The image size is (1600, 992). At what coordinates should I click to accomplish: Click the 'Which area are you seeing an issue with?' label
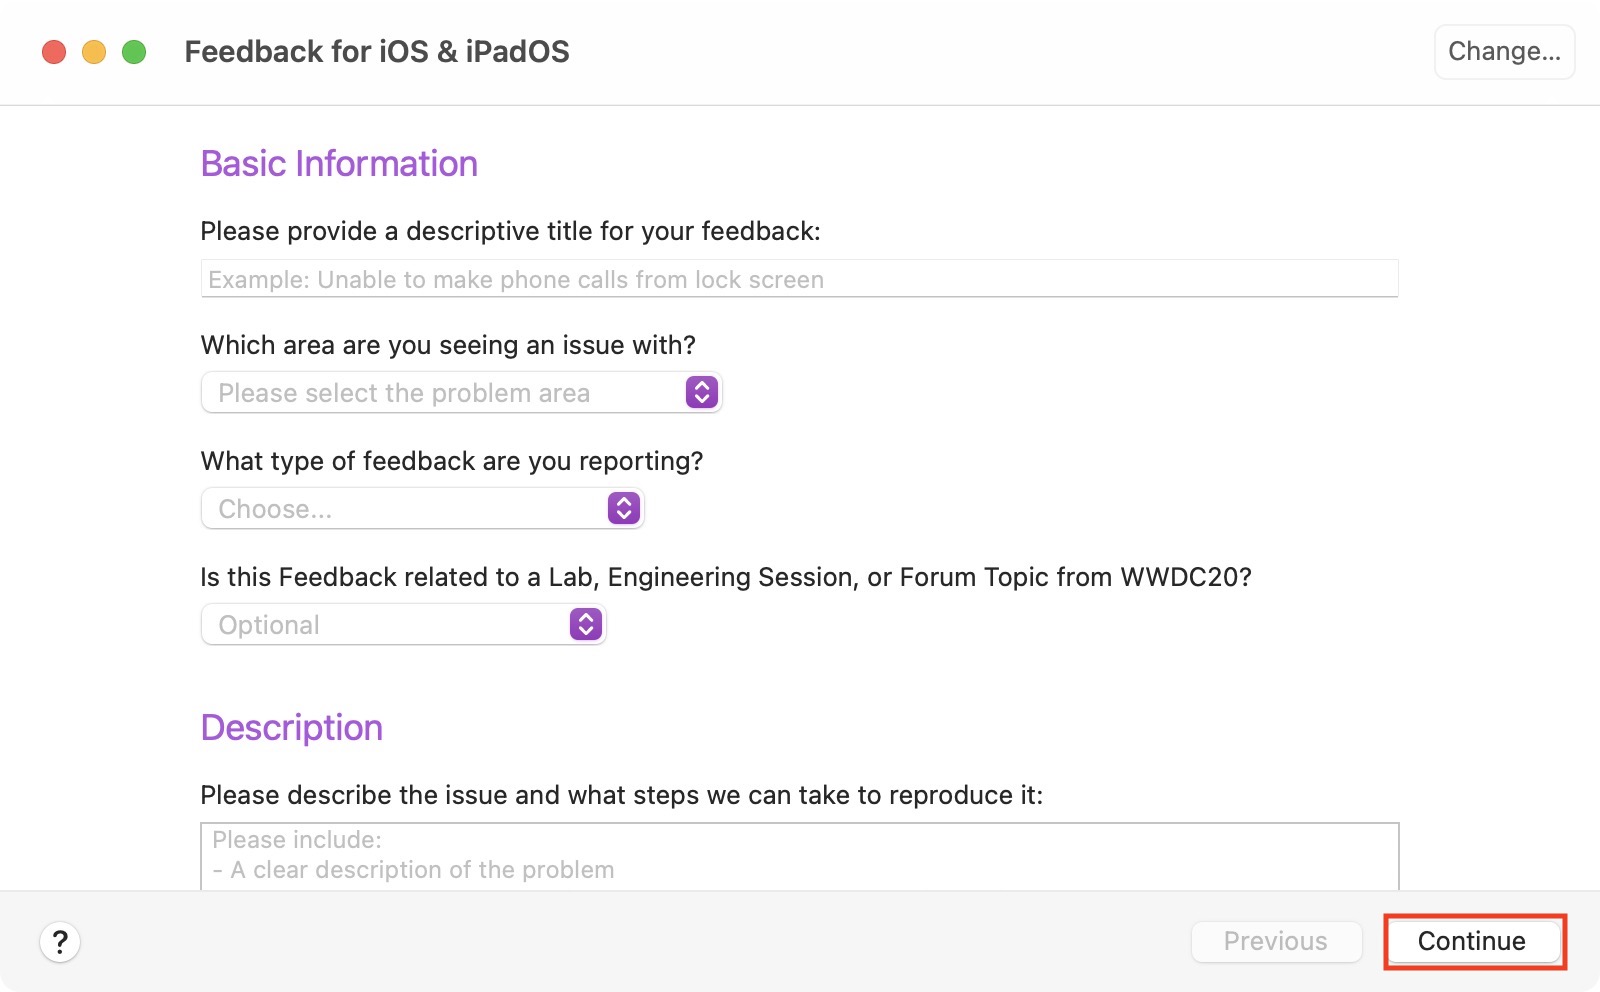(x=448, y=345)
